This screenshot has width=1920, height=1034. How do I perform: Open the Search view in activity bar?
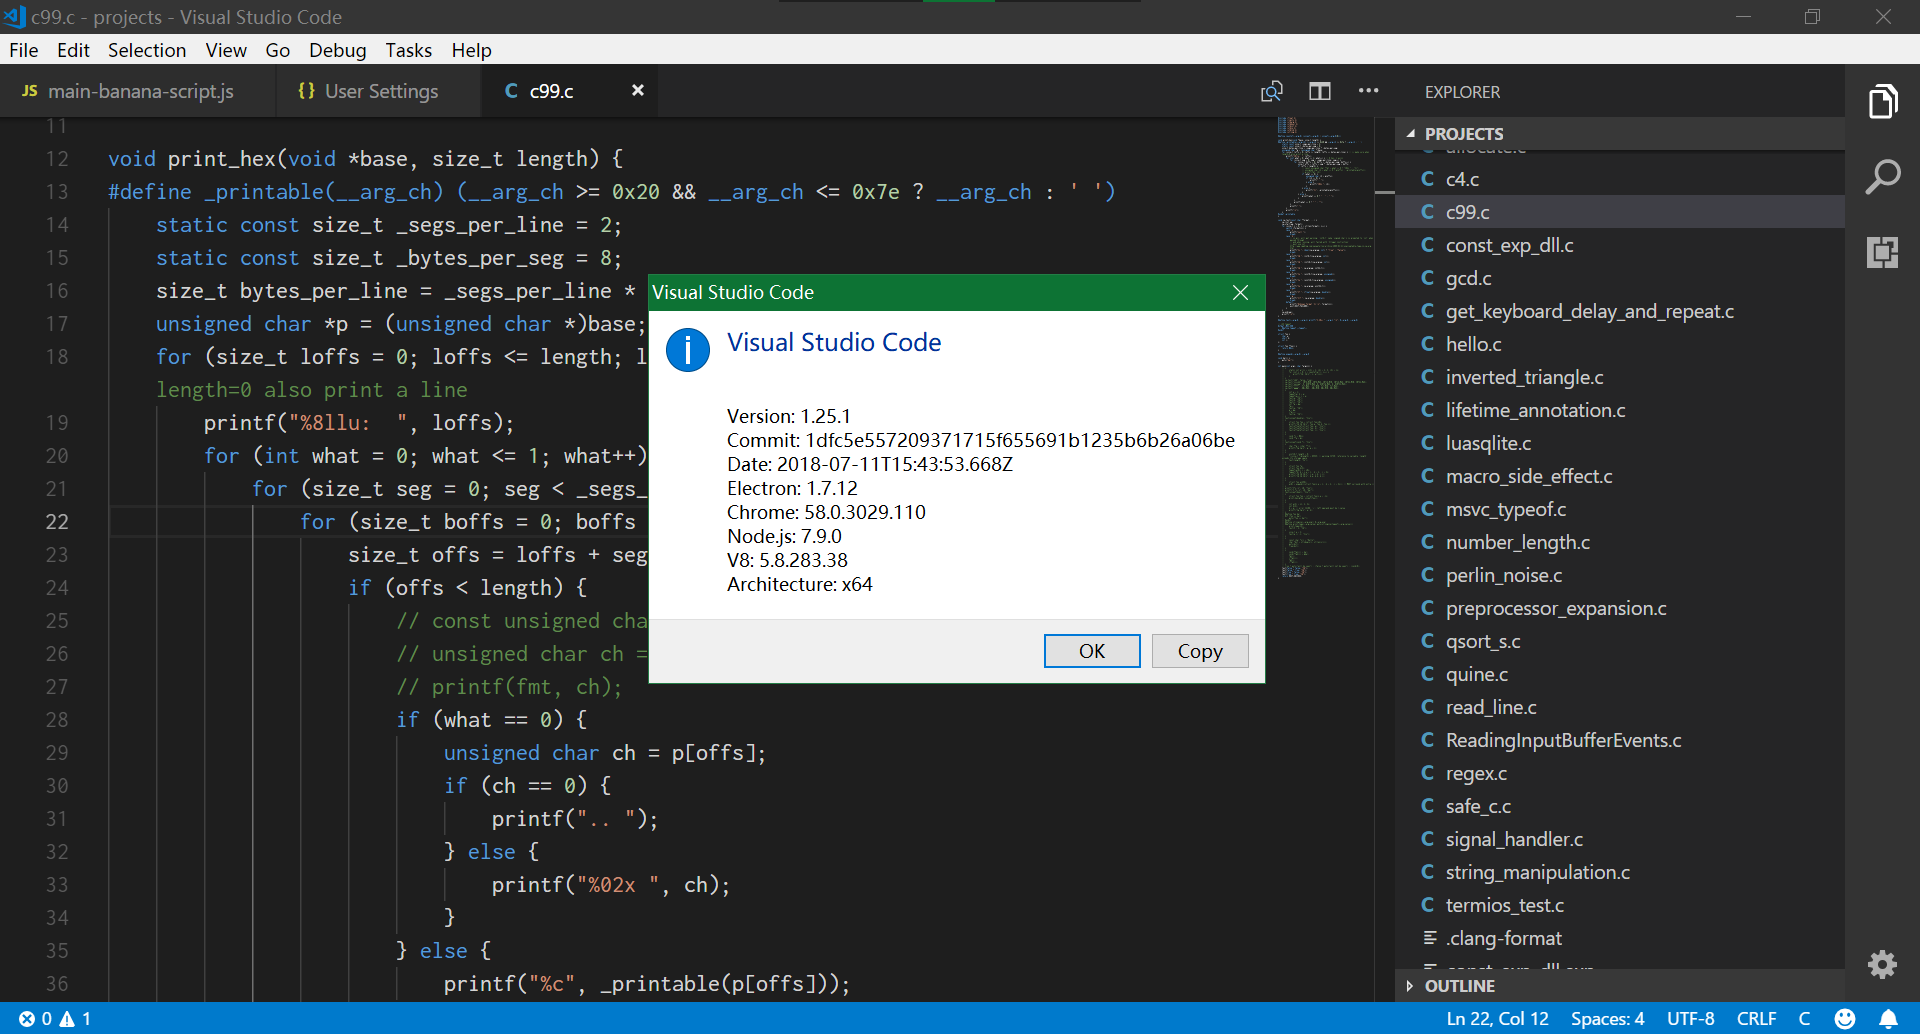coord(1883,177)
